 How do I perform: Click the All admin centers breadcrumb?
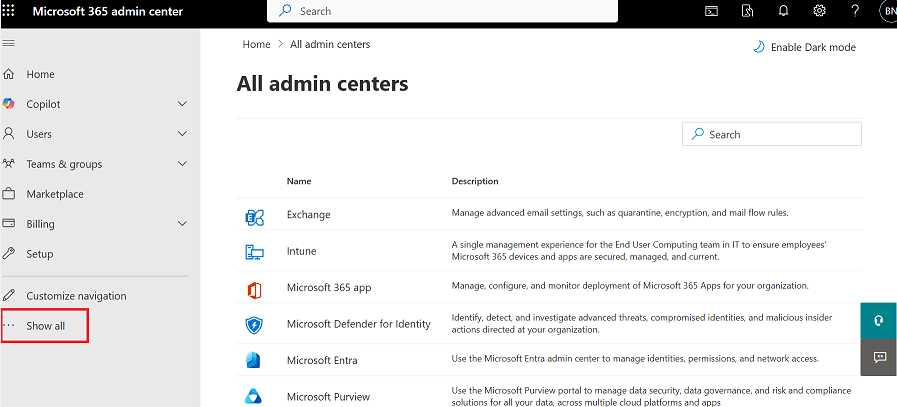(330, 44)
